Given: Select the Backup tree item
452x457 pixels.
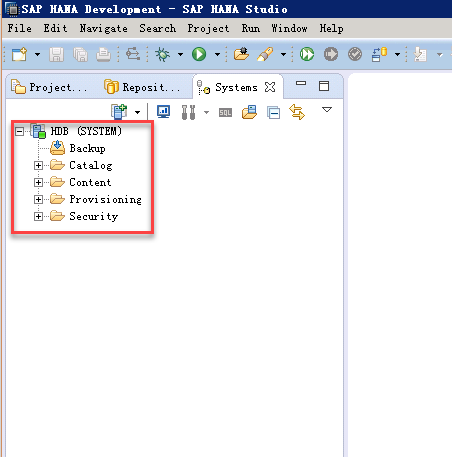Looking at the screenshot, I should (x=87, y=148).
